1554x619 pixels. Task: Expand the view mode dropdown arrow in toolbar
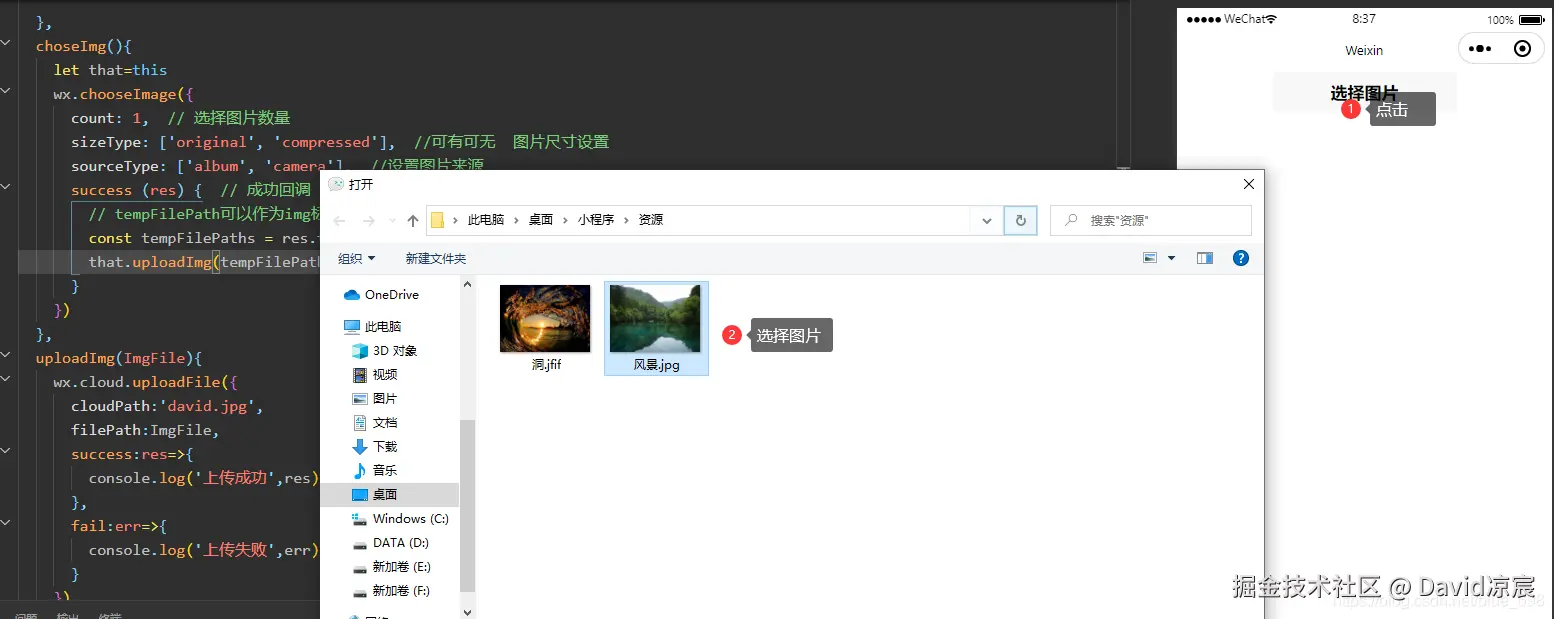tap(1172, 258)
